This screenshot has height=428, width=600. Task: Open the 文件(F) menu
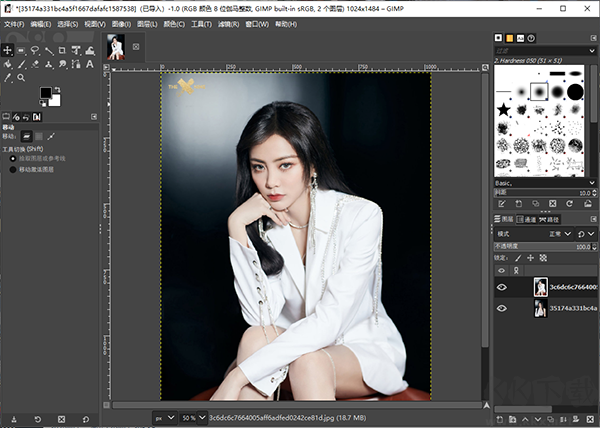(13, 22)
